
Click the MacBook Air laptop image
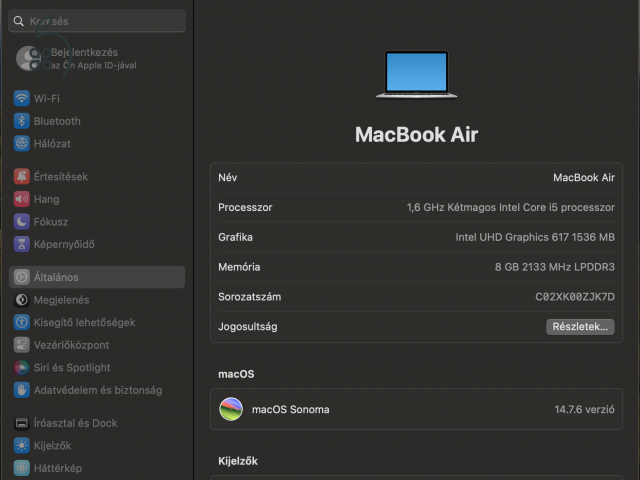(416, 74)
